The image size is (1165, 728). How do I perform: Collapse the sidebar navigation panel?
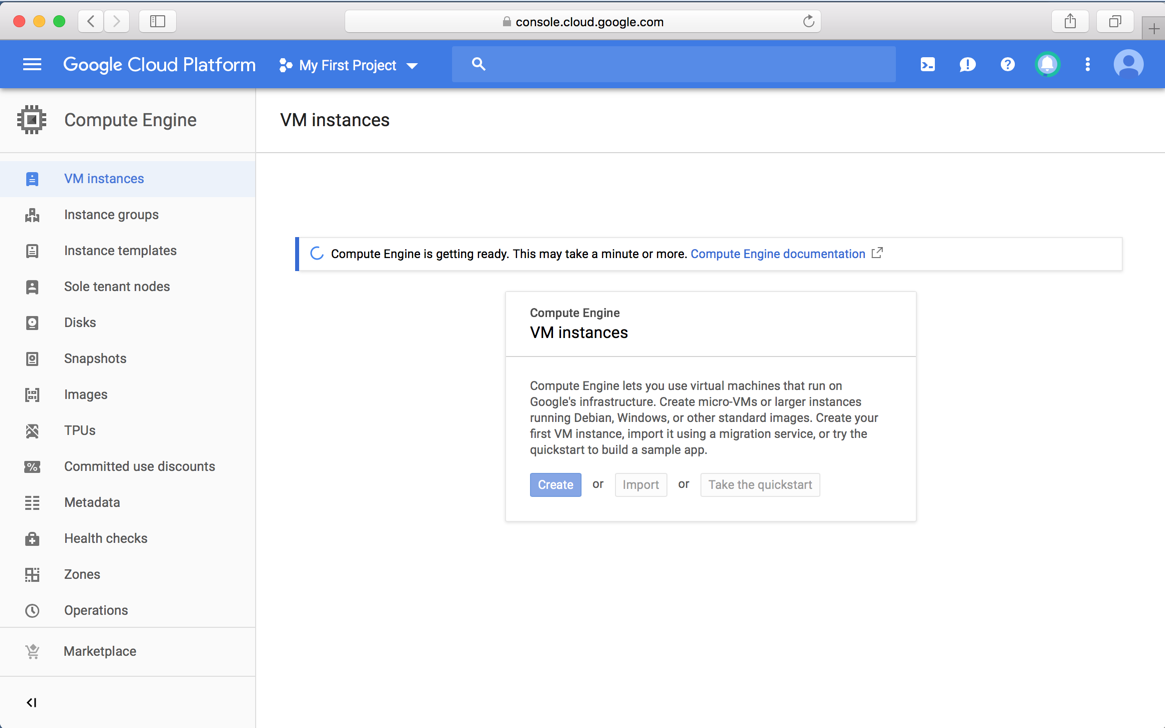pos(31,702)
